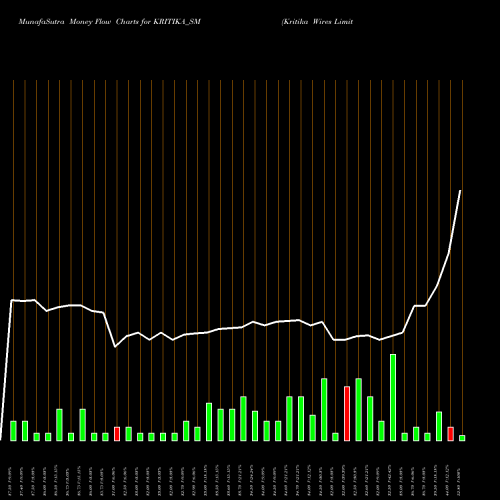Select the final small green bar on the right
This screenshot has width=500, height=500.
point(462,438)
